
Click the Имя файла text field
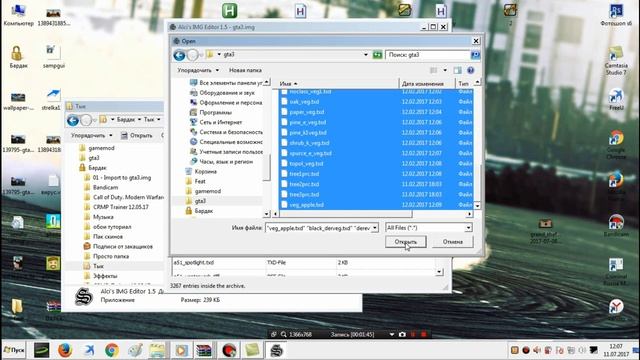coord(318,228)
